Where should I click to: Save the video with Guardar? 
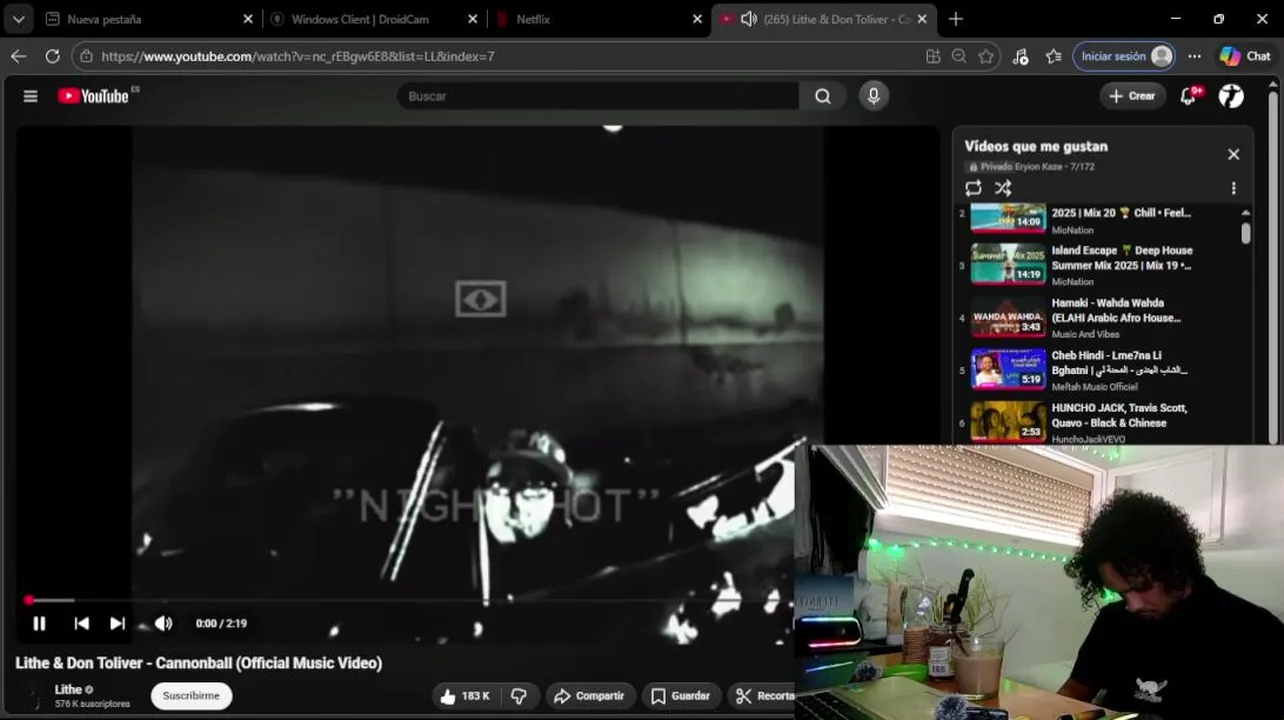(x=681, y=696)
